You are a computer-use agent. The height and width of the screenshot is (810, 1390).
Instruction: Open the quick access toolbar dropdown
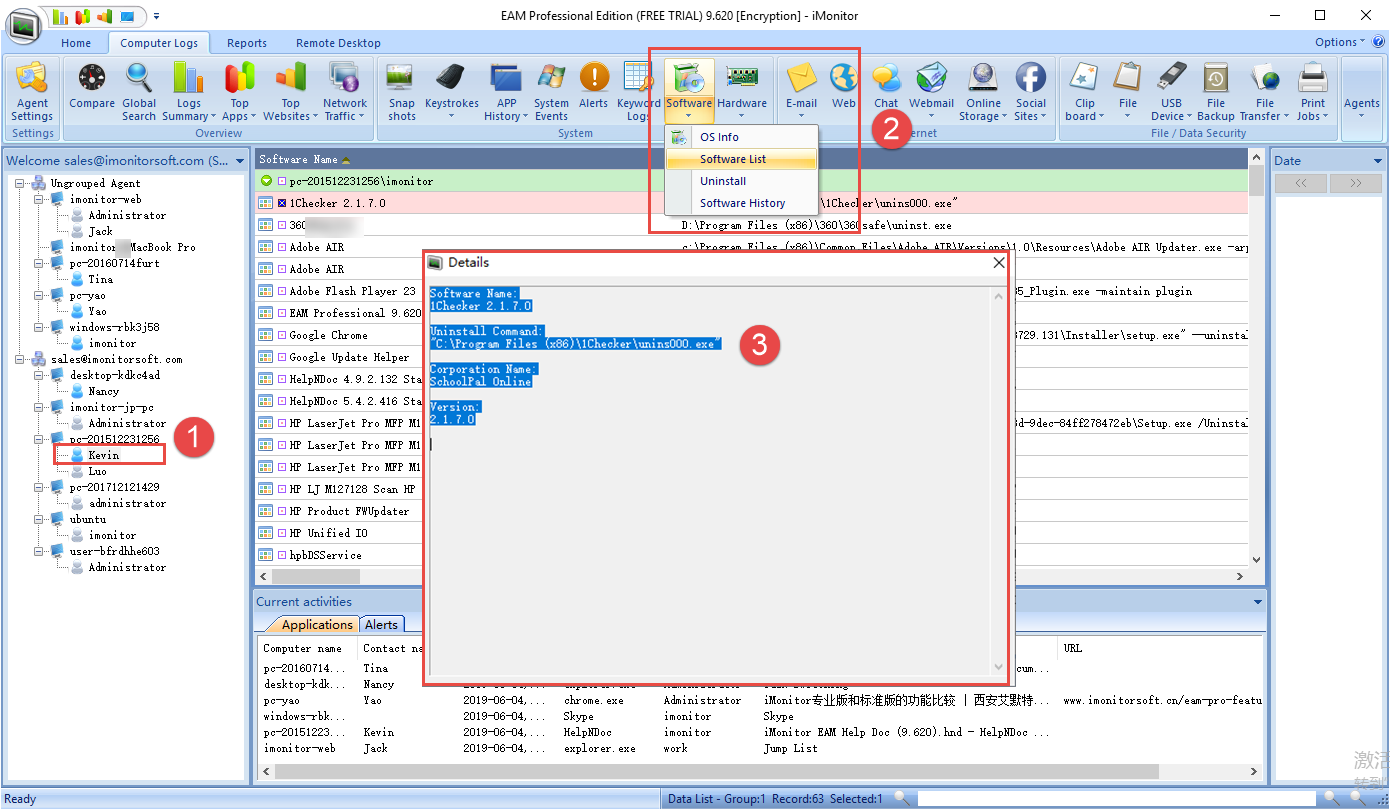click(157, 16)
